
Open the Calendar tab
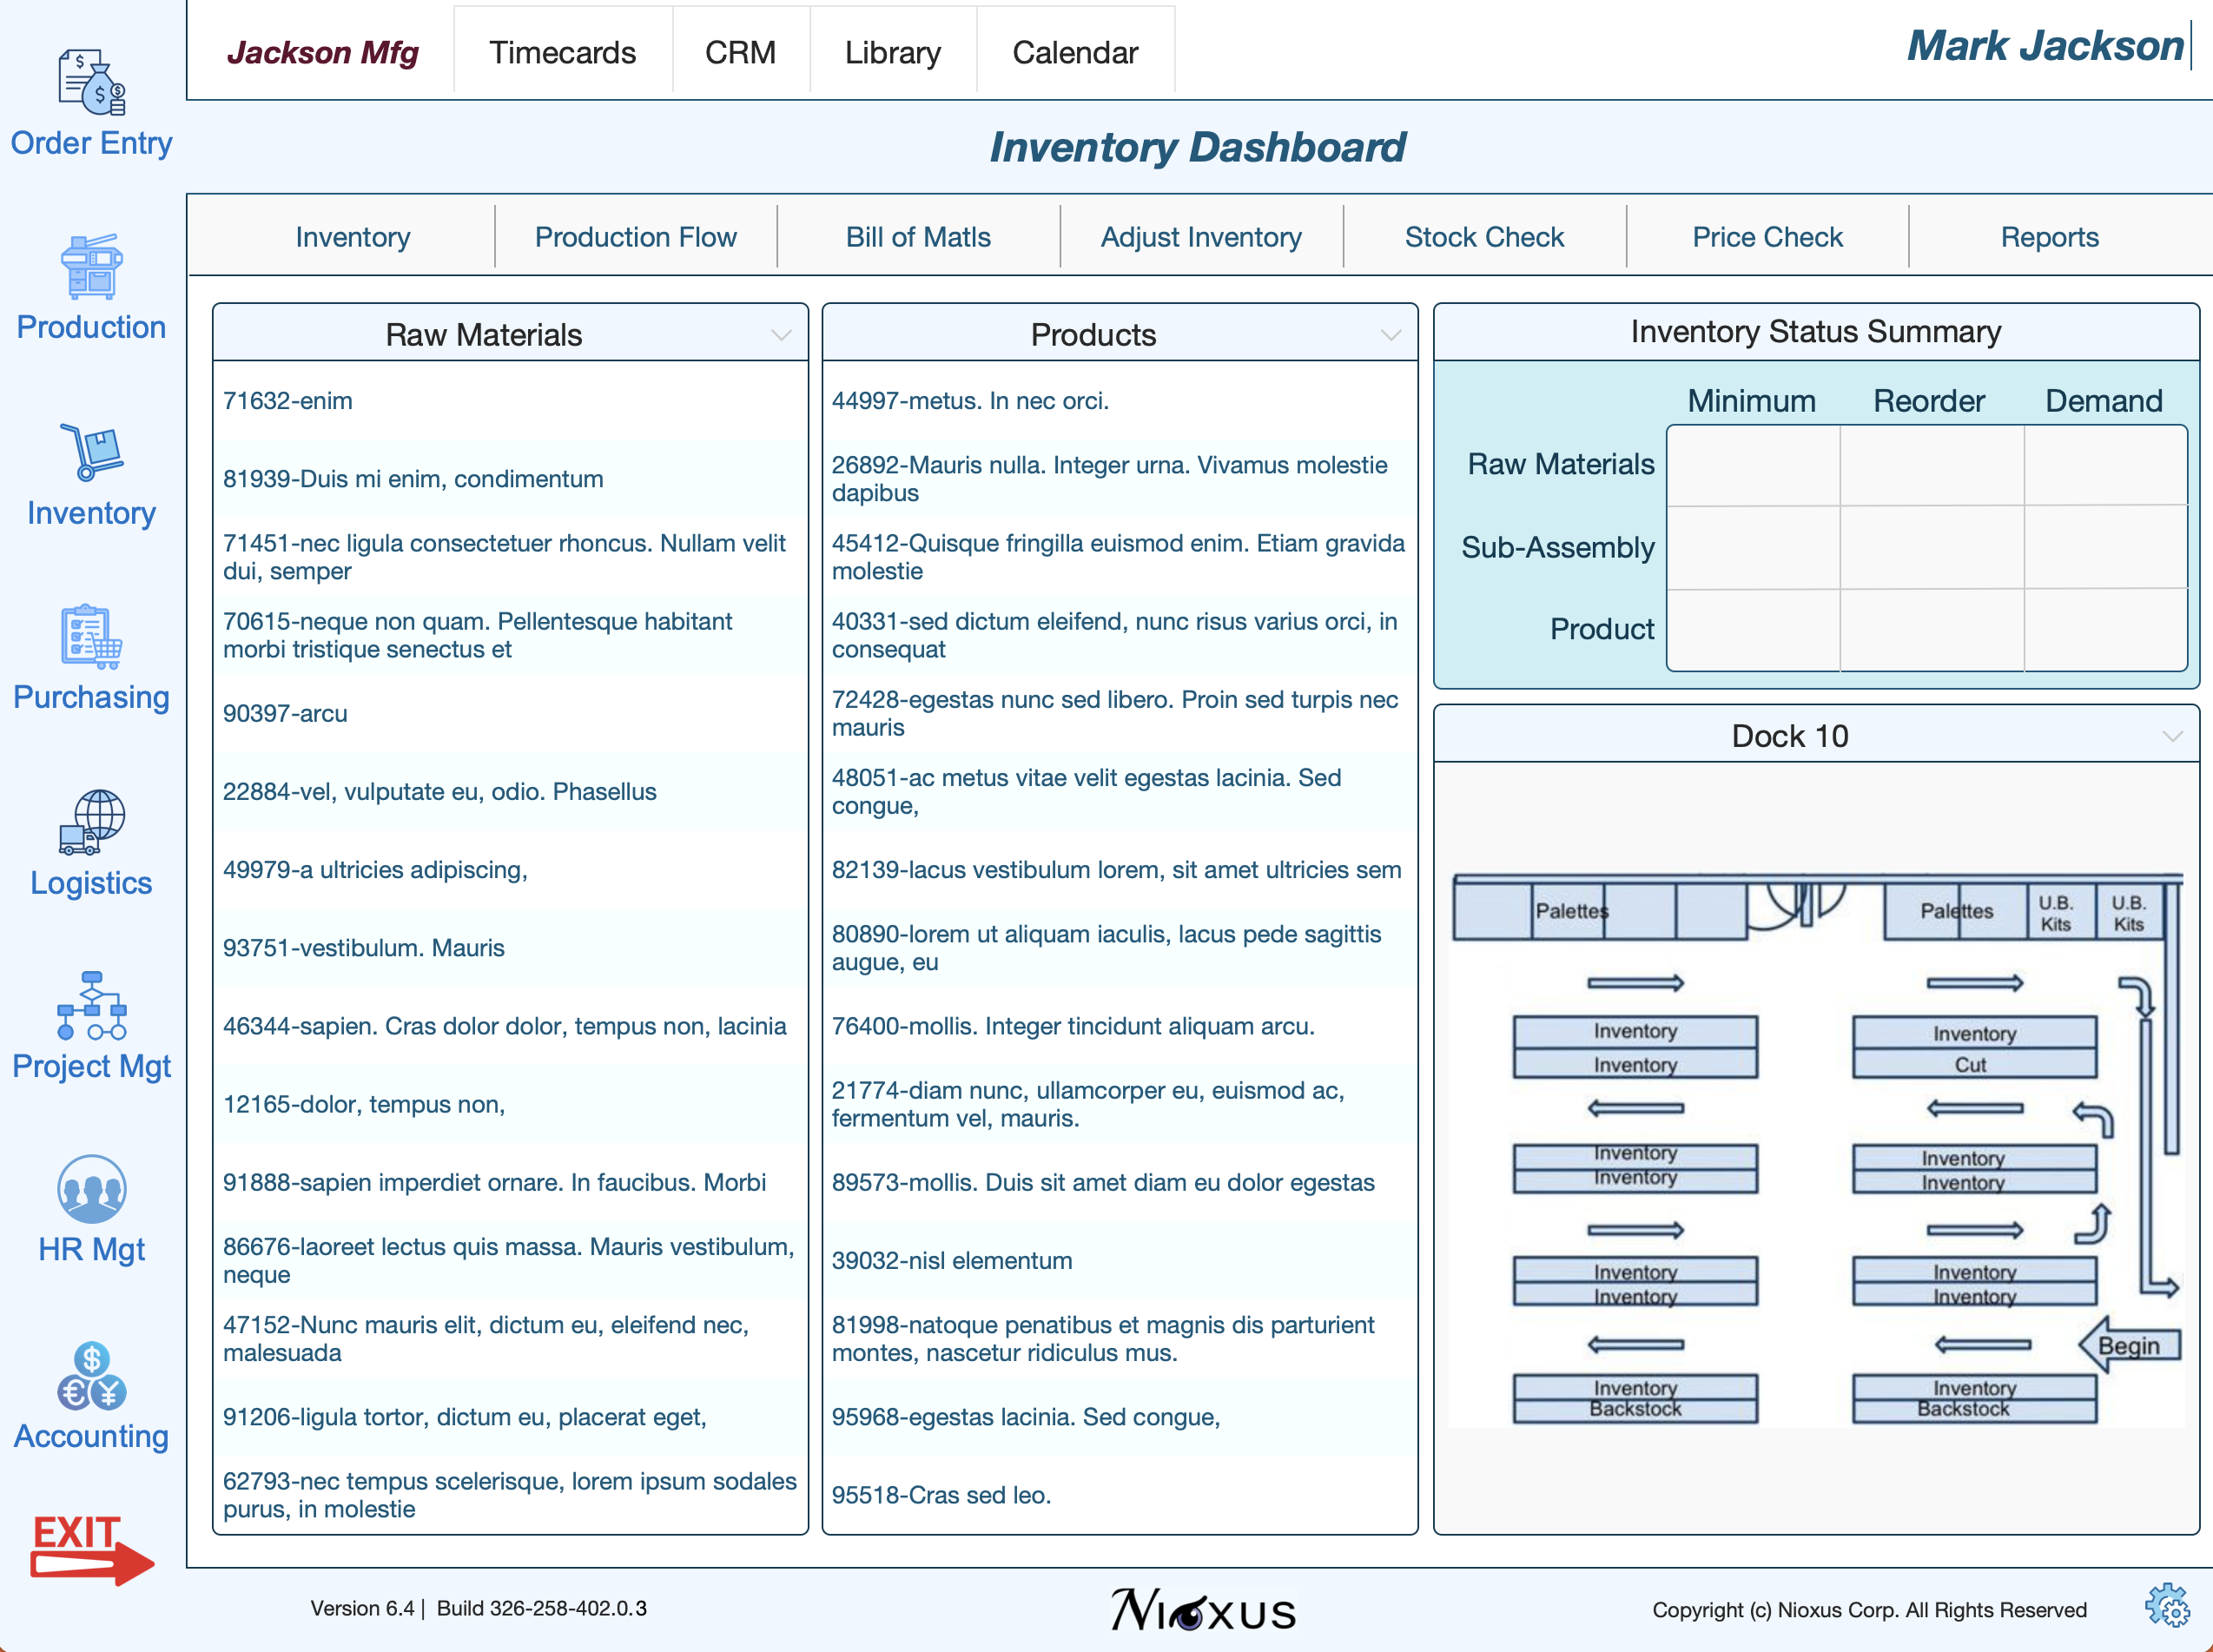(x=1074, y=52)
